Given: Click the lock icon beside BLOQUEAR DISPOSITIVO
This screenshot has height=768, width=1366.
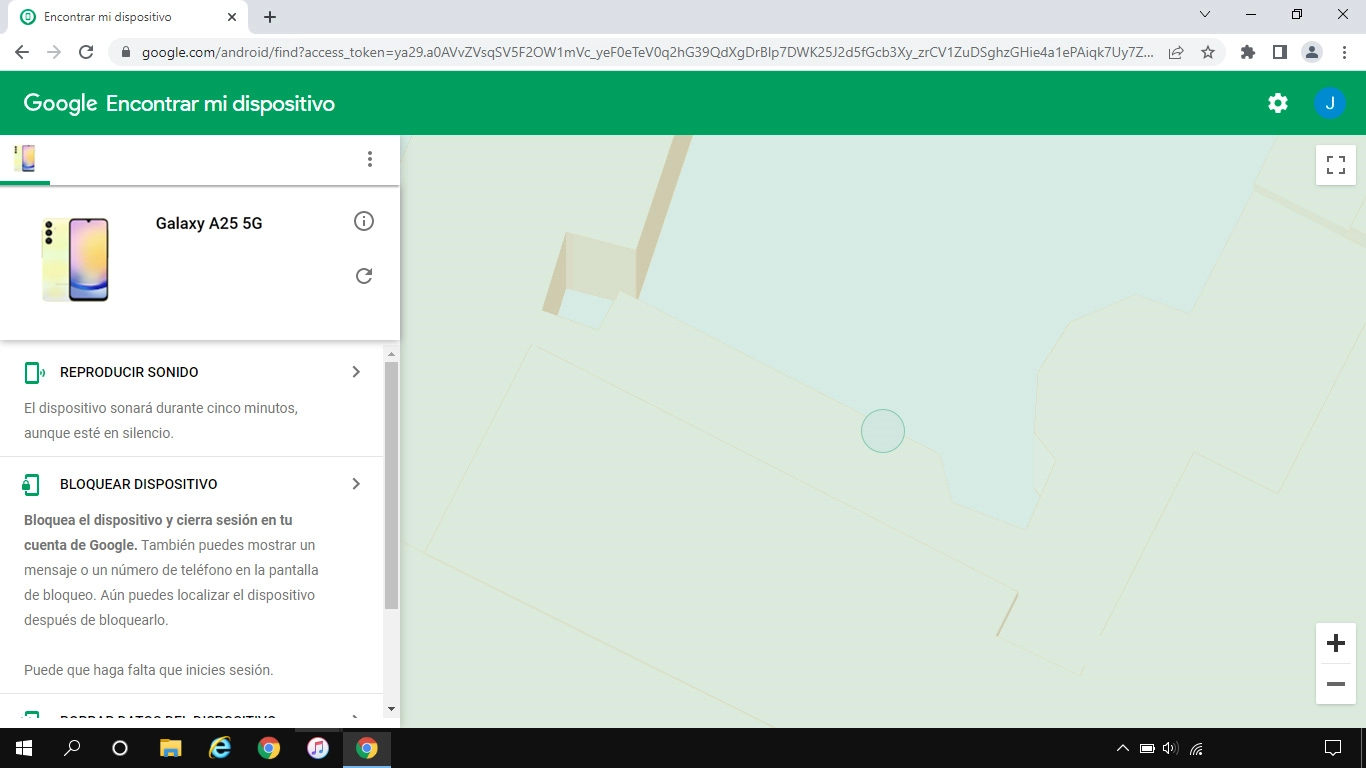Looking at the screenshot, I should pos(31,483).
